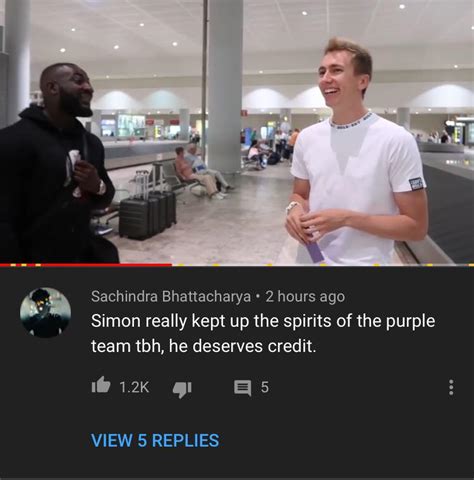This screenshot has width=474, height=480.
Task: Open Sachindra Bhattacharya's channel name
Action: (171, 296)
